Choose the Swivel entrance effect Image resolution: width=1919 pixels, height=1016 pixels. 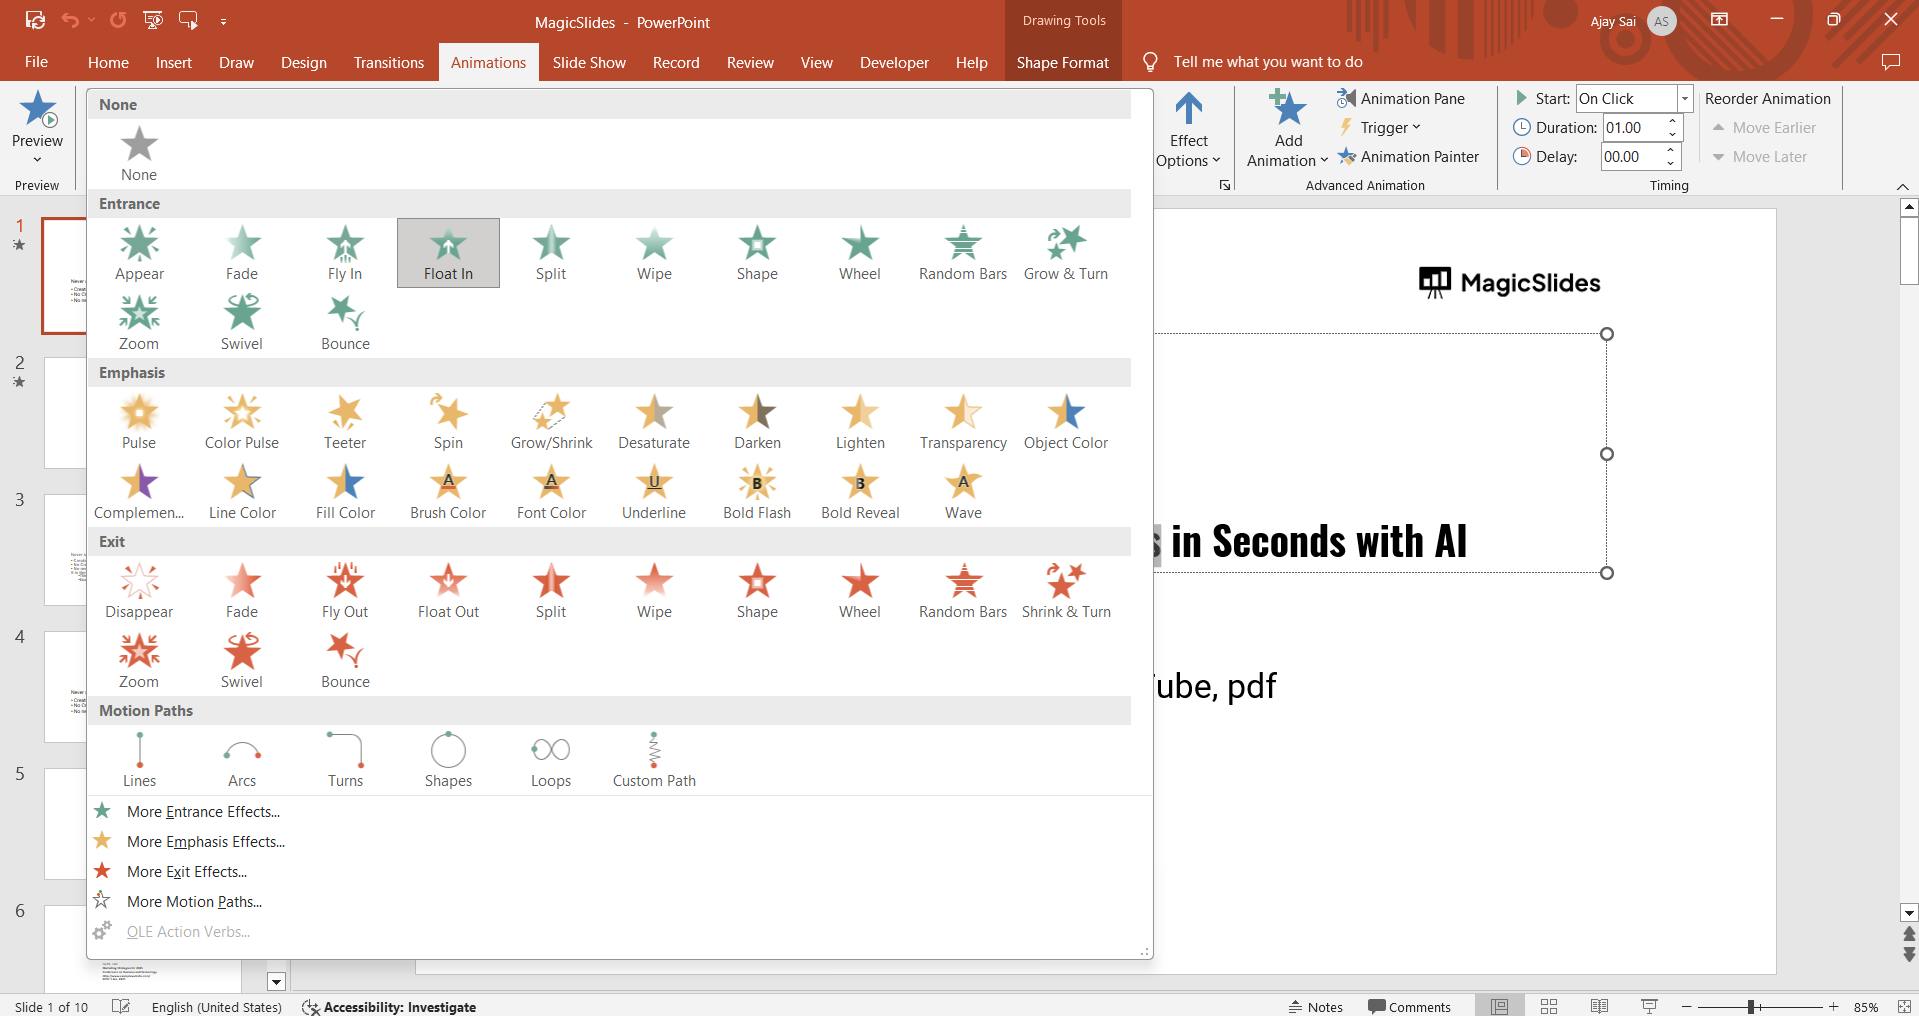coord(242,324)
